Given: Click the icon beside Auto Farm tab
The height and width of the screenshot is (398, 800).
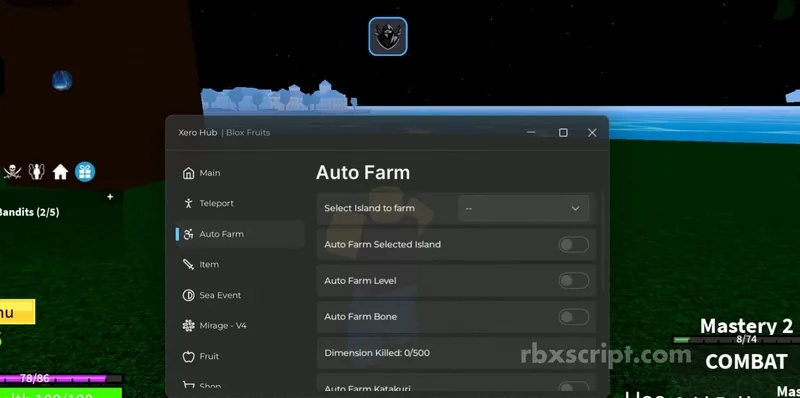Looking at the screenshot, I should point(188,234).
